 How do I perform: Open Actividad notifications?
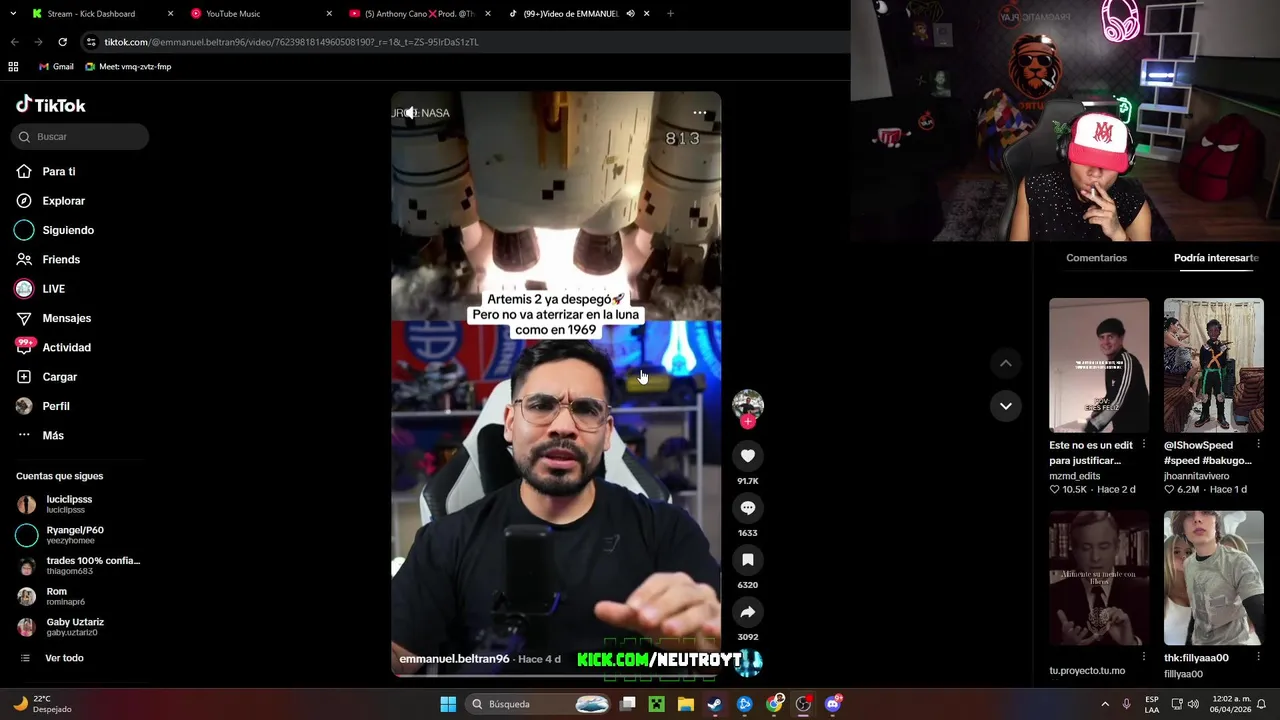[x=66, y=347]
